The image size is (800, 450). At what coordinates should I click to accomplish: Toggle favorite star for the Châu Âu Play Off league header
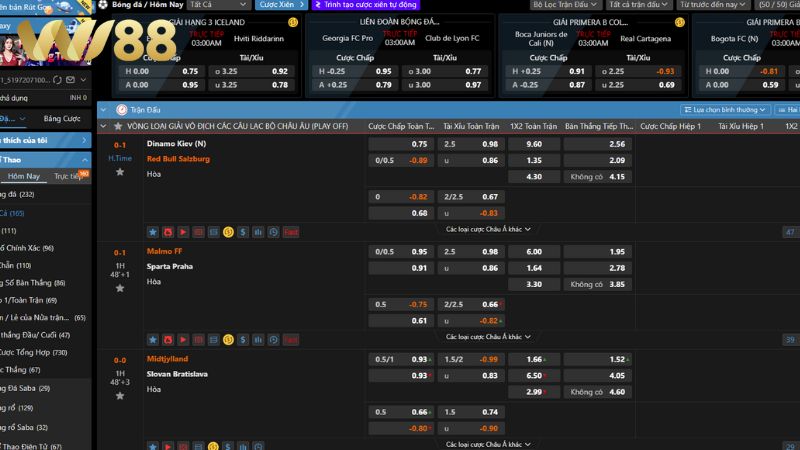[118, 126]
